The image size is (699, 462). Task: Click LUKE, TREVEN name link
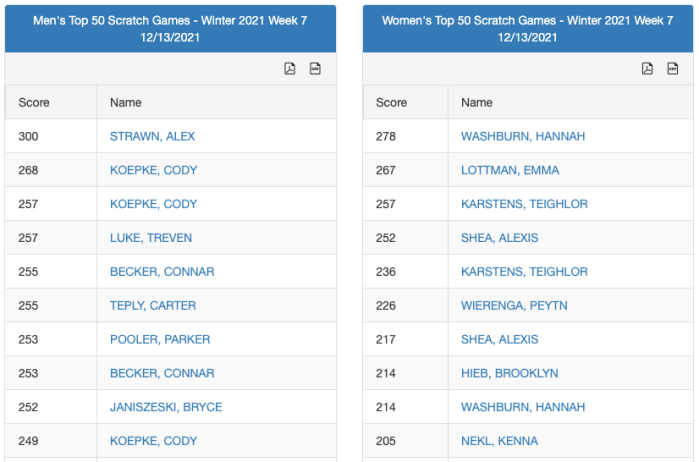point(151,238)
